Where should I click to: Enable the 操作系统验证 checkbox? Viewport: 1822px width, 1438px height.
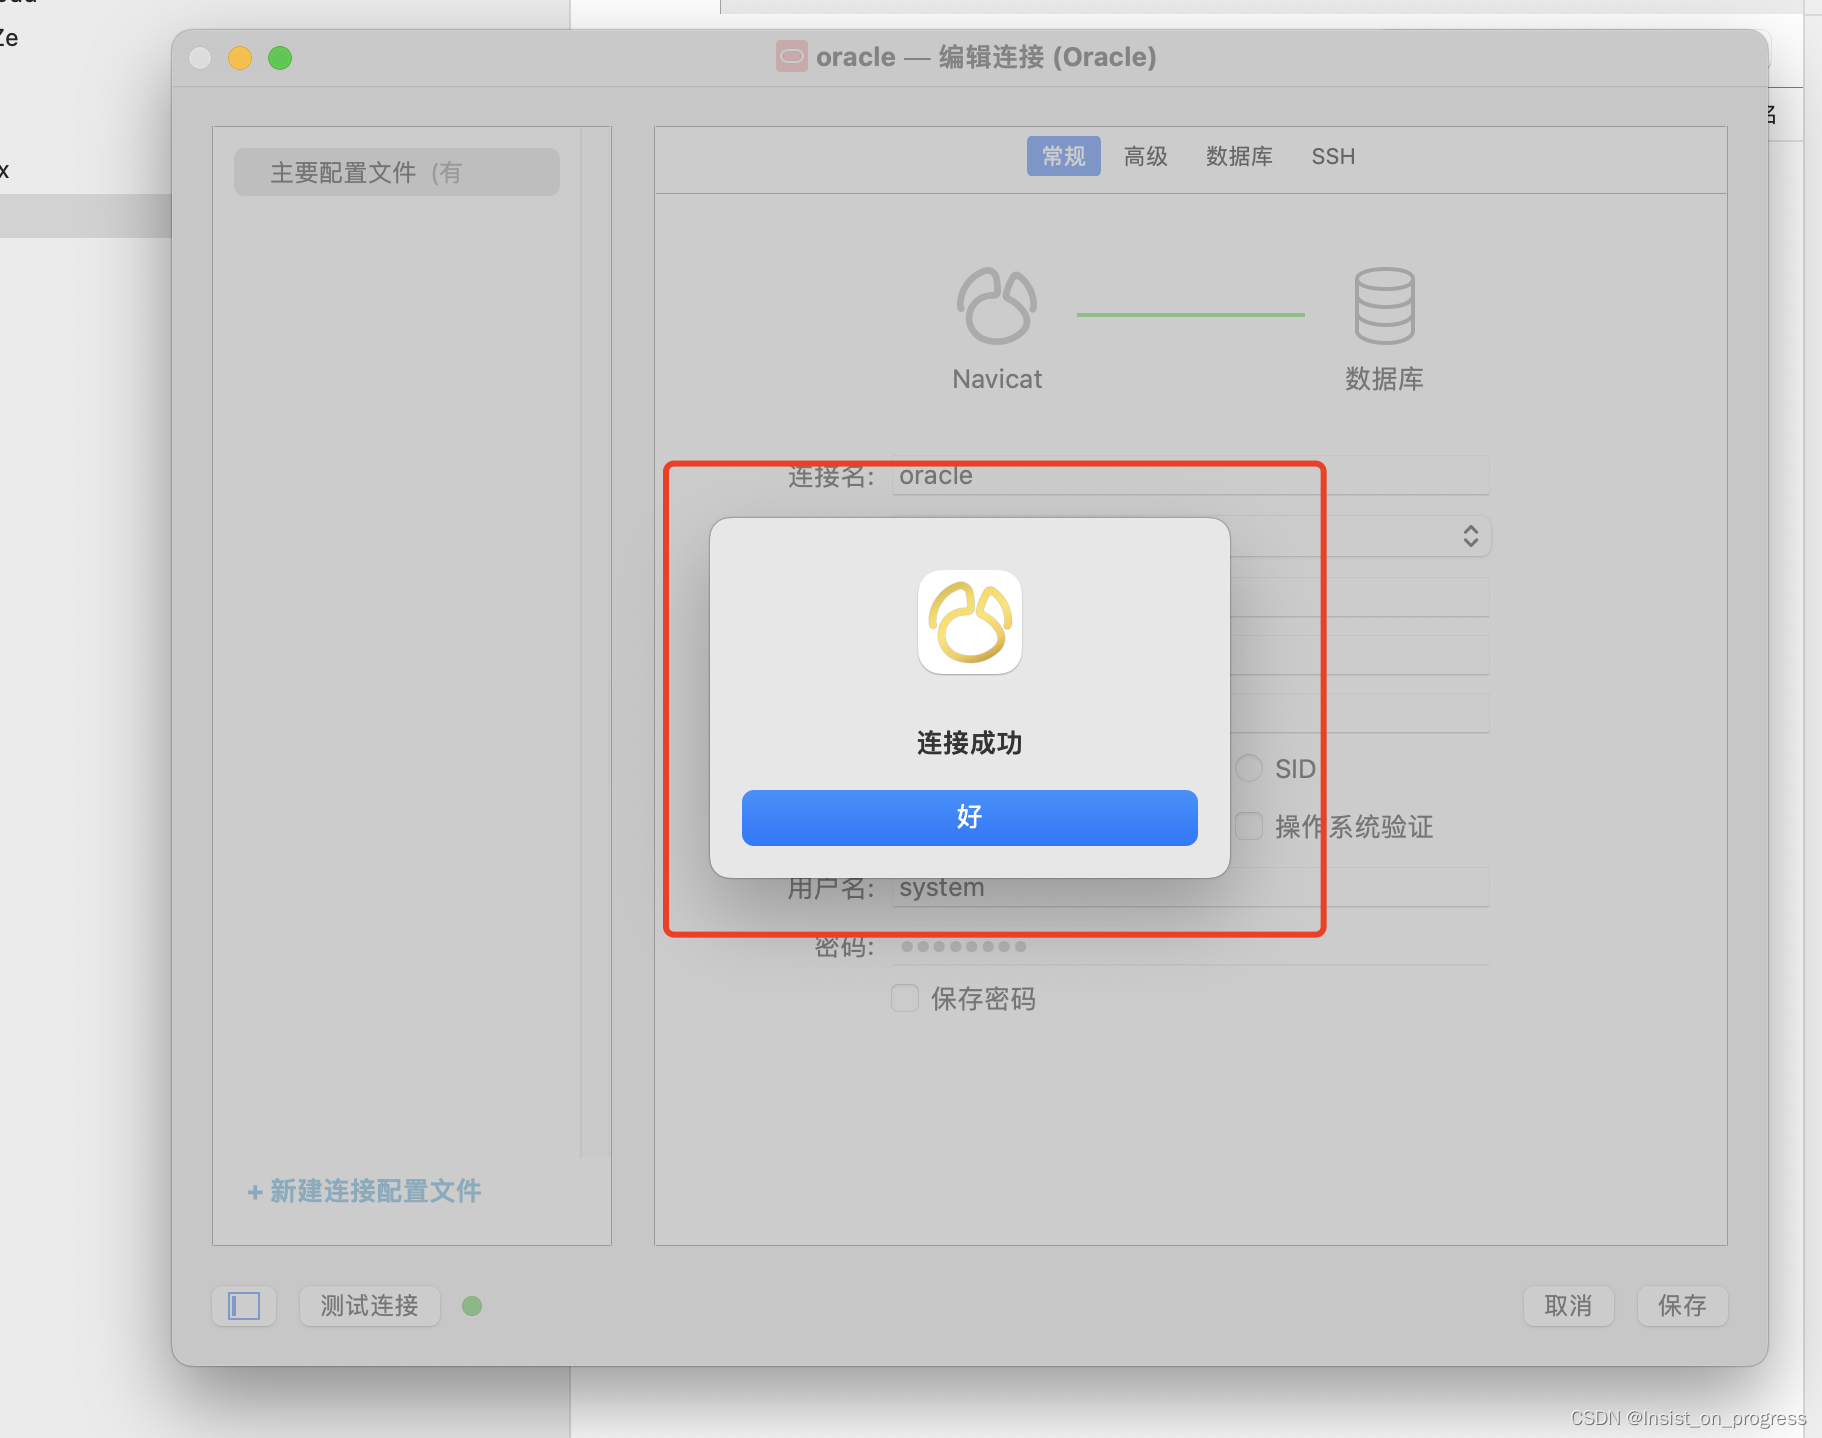(1249, 826)
